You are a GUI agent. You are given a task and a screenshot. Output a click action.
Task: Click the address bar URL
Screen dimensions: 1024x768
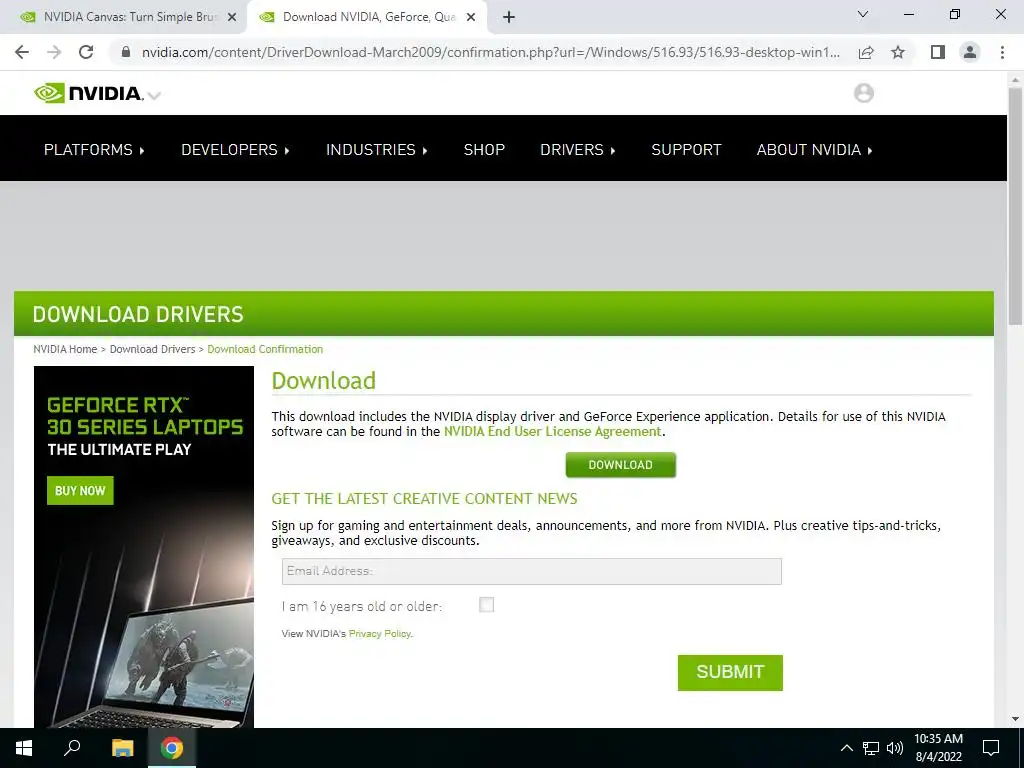(490, 52)
